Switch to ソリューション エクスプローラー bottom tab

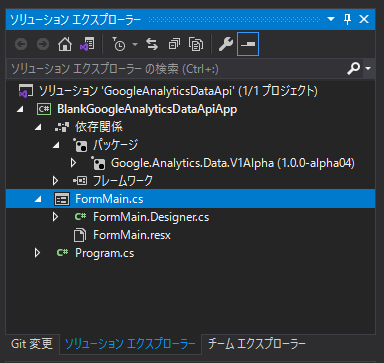tap(130, 344)
